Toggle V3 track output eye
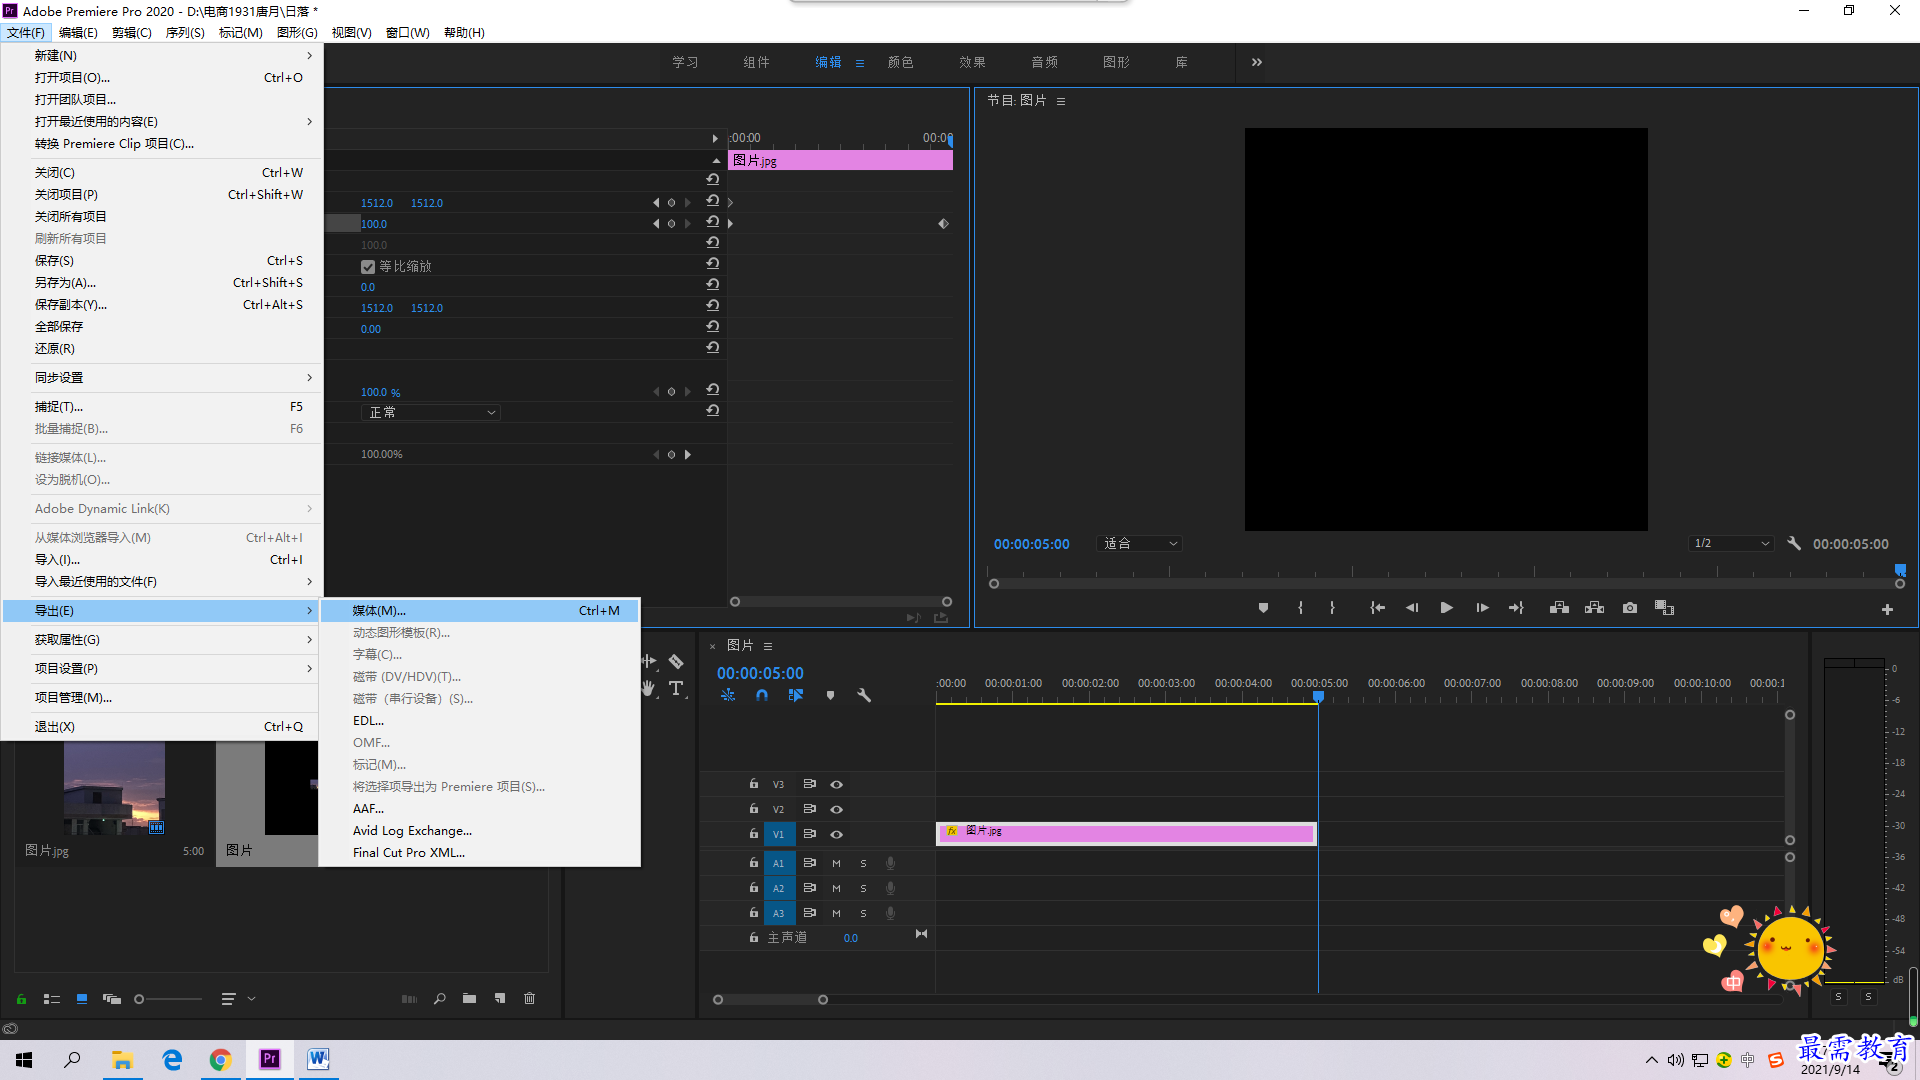 pyautogui.click(x=836, y=784)
